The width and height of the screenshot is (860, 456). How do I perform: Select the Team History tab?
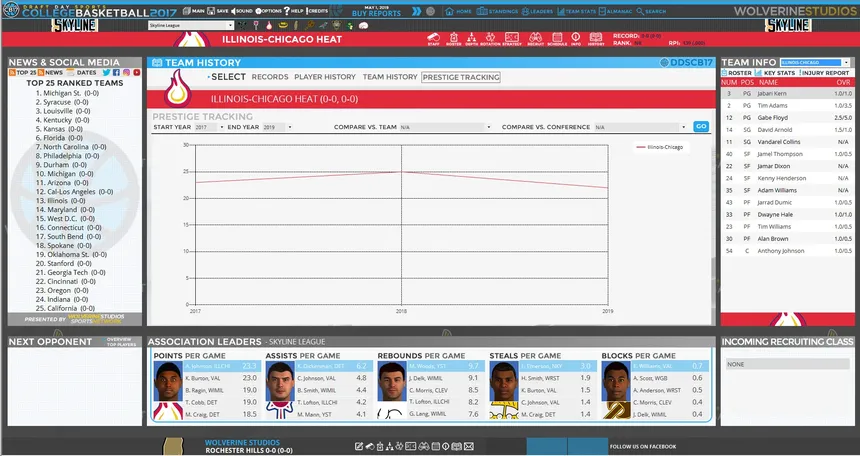[x=390, y=77]
